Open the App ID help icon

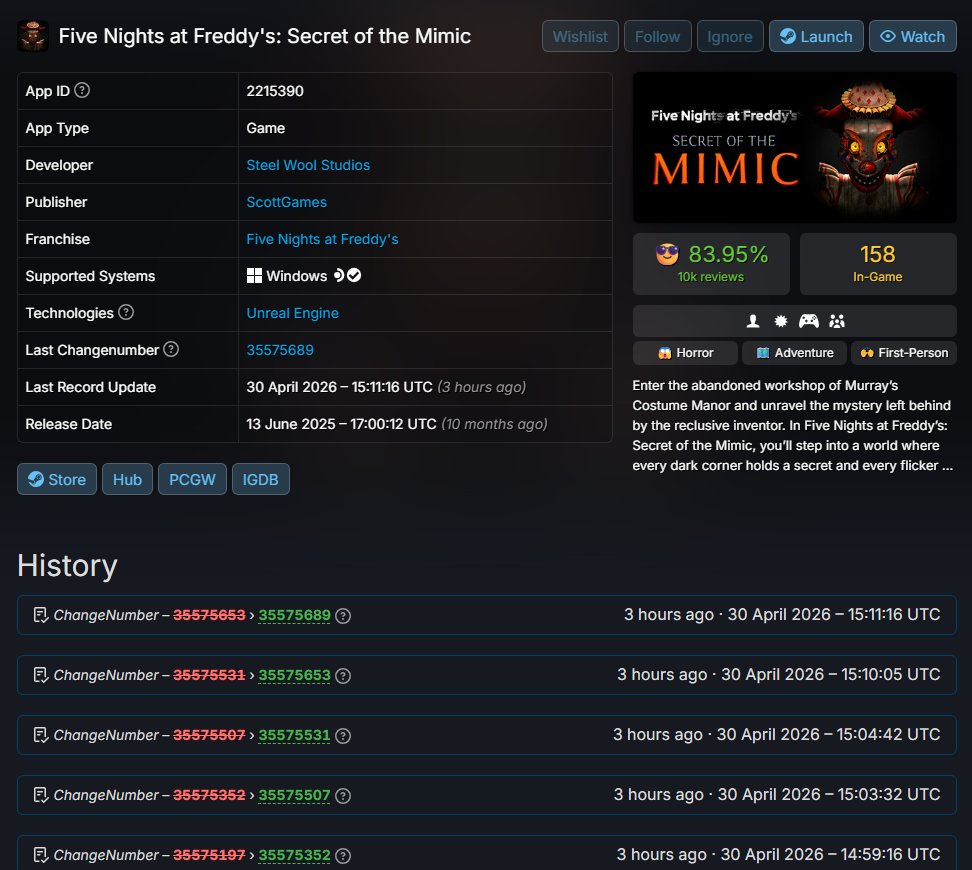coord(82,91)
